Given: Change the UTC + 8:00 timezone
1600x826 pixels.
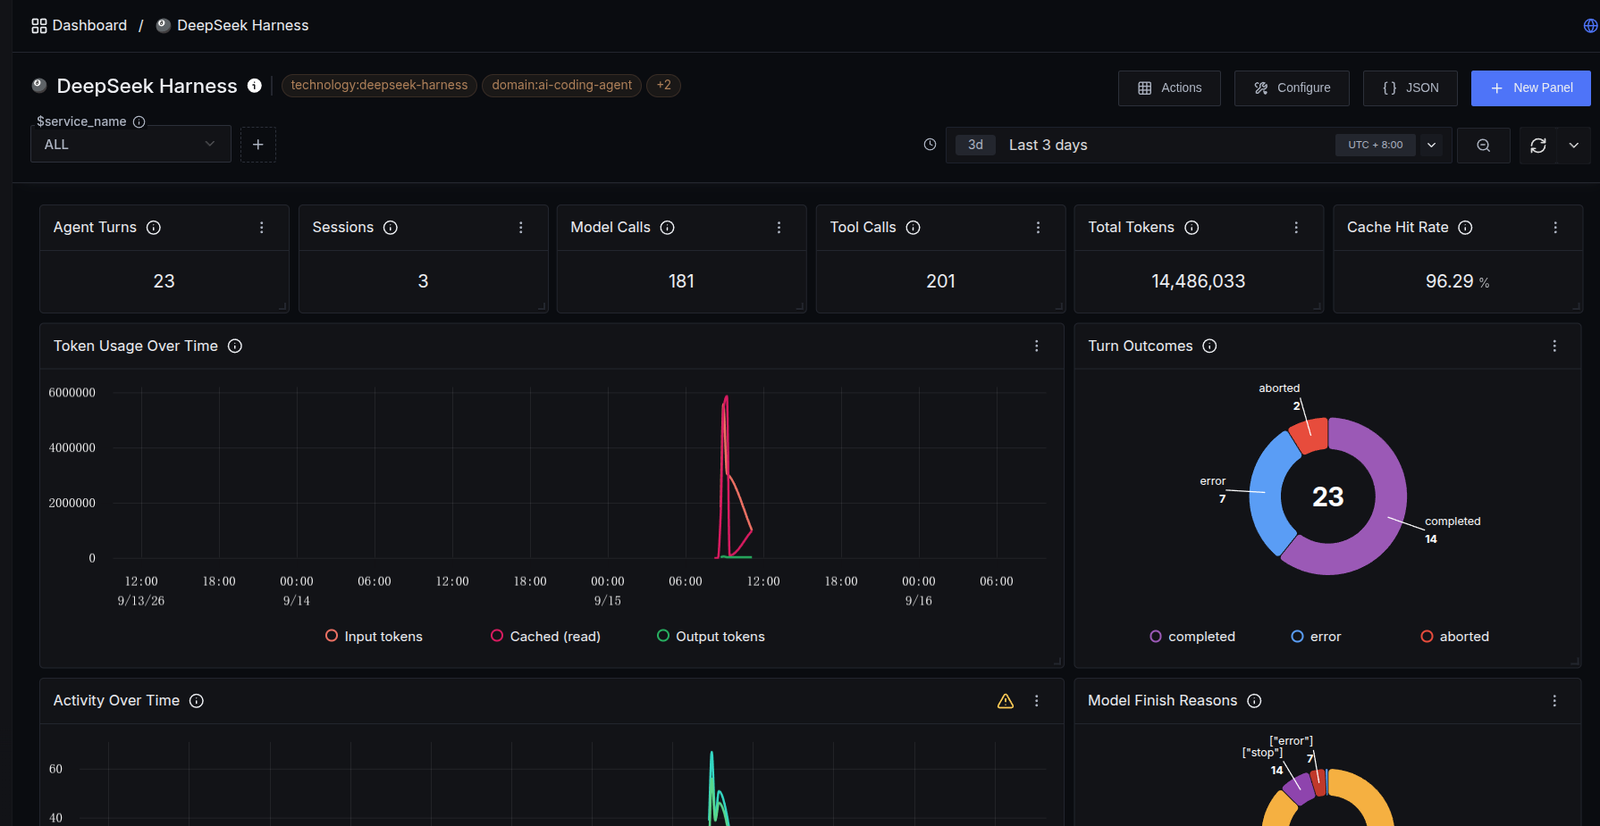Looking at the screenshot, I should [x=1375, y=145].
